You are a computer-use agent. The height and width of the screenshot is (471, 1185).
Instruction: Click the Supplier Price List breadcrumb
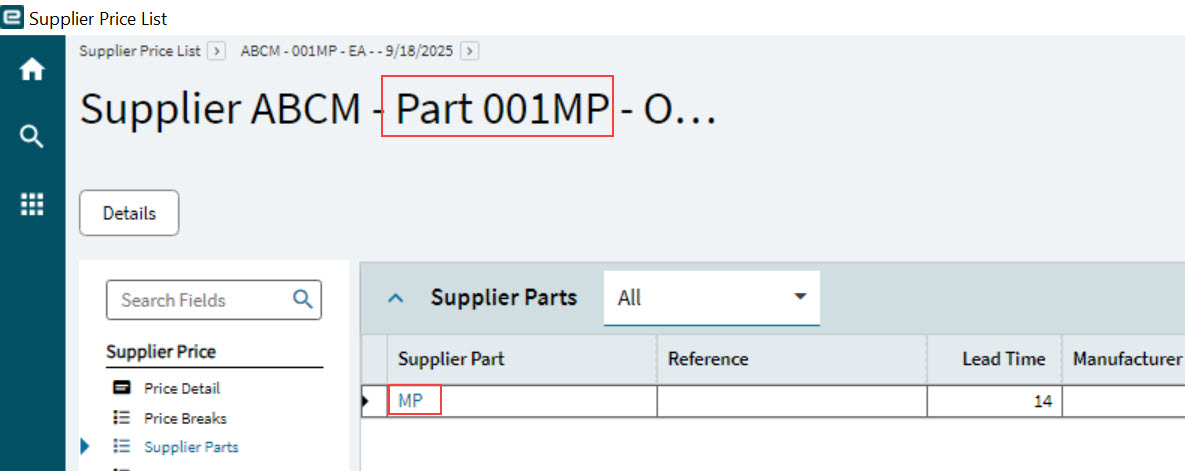[x=140, y=51]
